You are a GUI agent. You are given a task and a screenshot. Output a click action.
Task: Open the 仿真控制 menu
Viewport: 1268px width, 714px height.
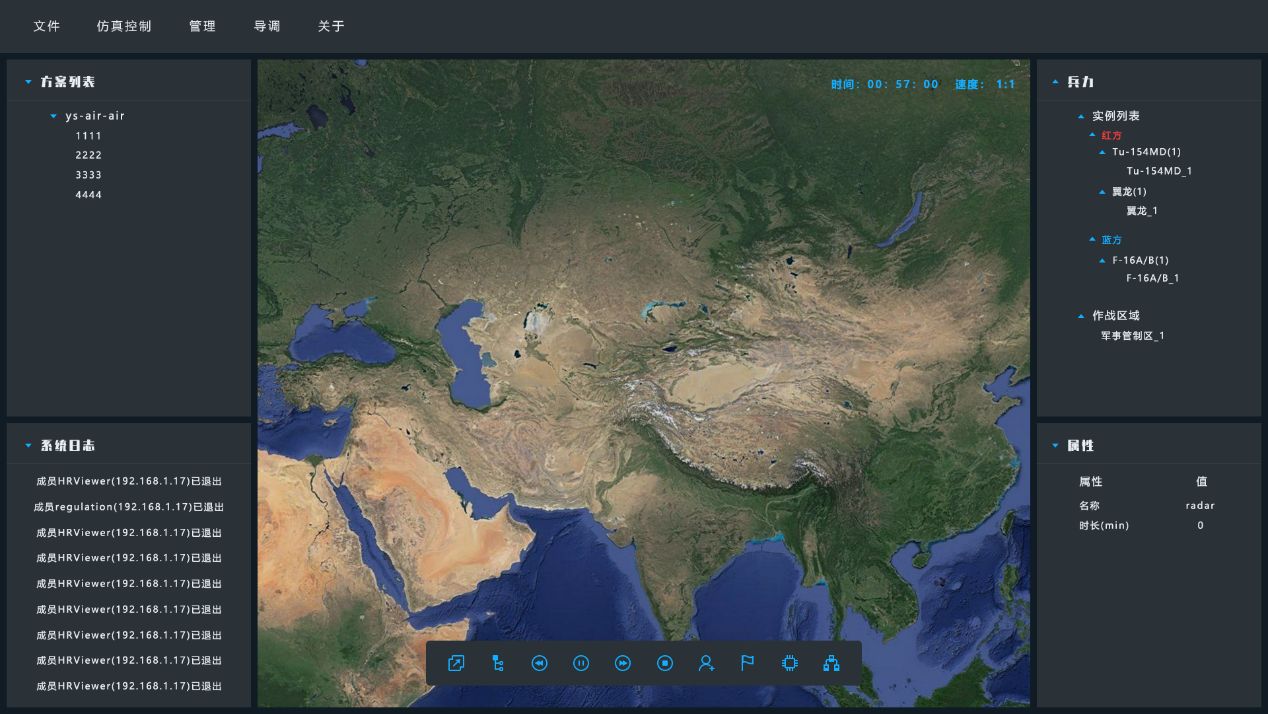pyautogui.click(x=124, y=26)
